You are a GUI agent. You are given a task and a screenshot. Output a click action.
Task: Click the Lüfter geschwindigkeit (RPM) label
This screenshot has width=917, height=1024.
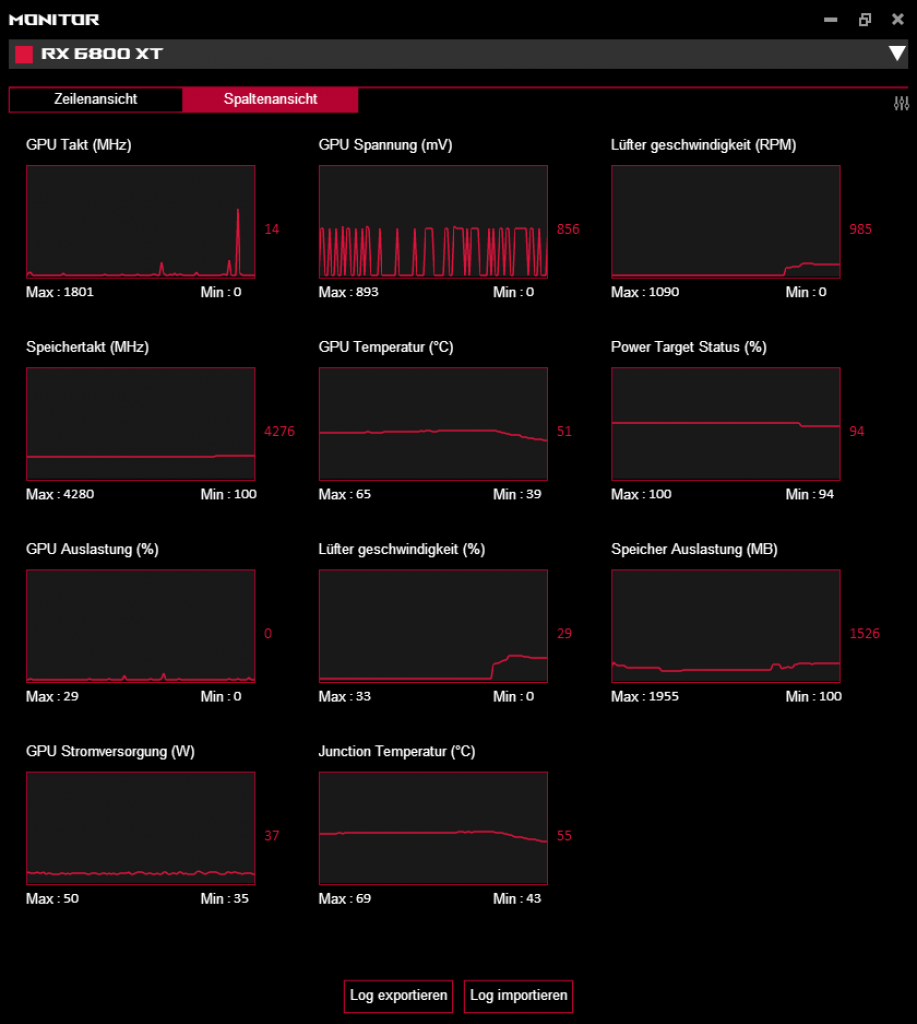(x=703, y=145)
